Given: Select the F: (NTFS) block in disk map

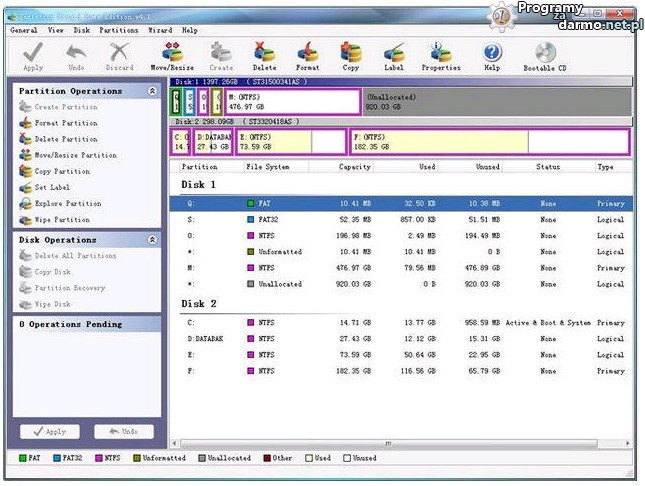Looking at the screenshot, I should pyautogui.click(x=488, y=141).
